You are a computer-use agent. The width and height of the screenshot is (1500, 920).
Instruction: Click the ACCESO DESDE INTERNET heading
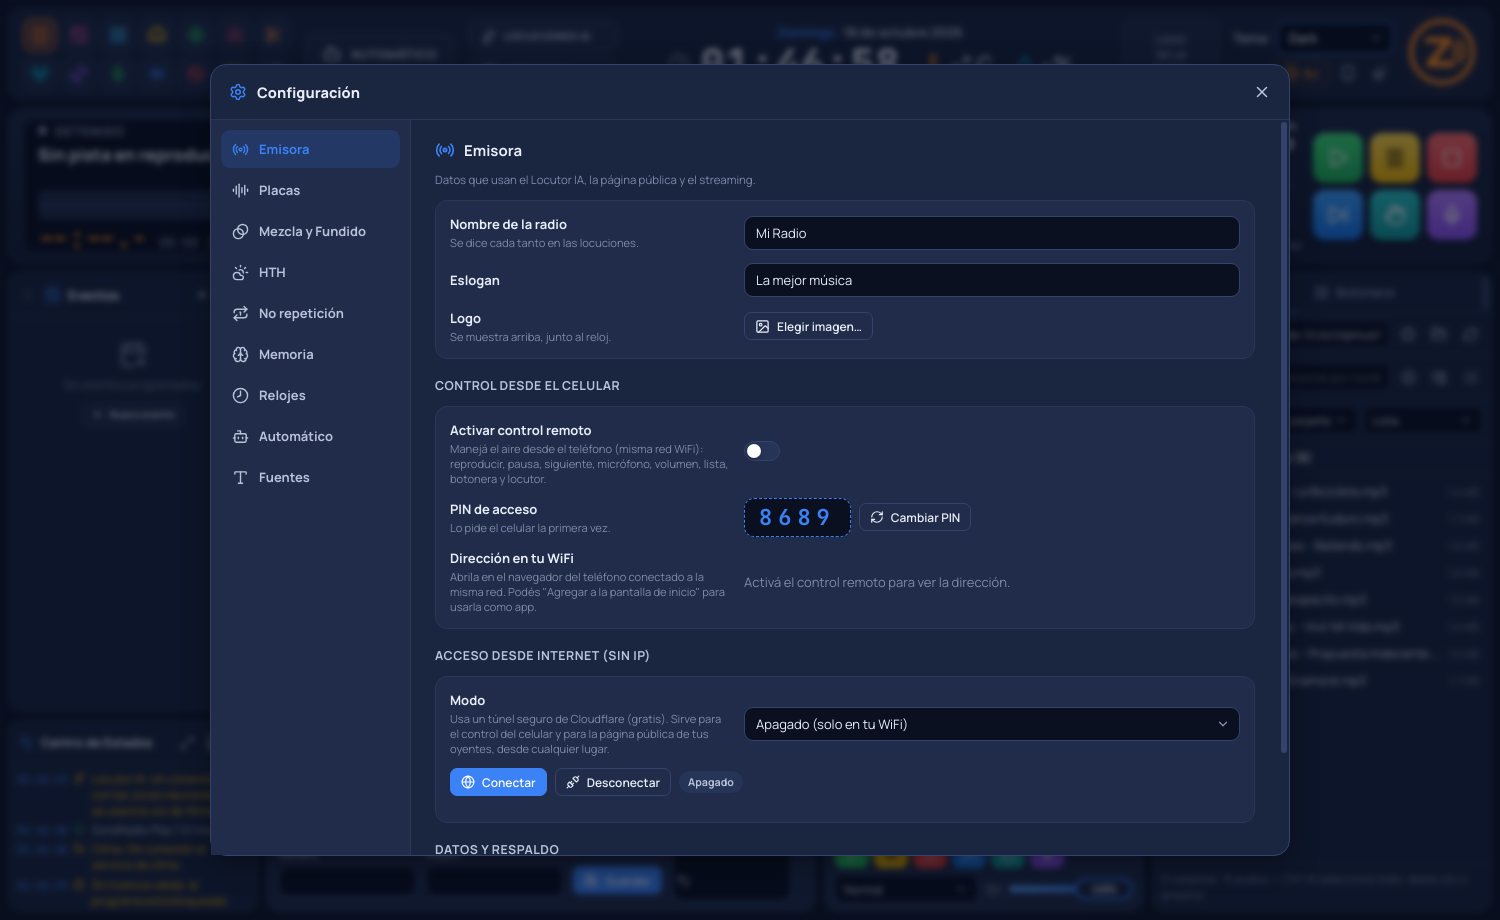pos(542,655)
